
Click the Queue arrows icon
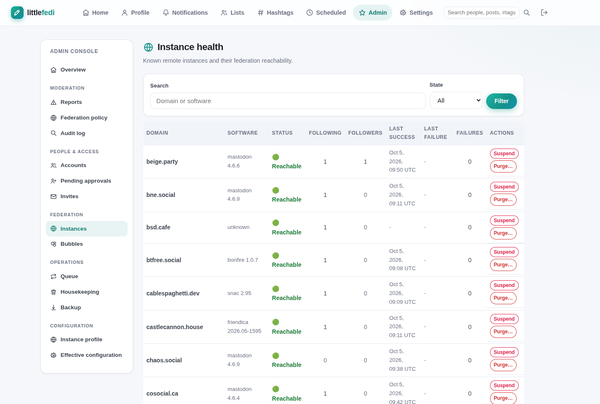coord(54,276)
